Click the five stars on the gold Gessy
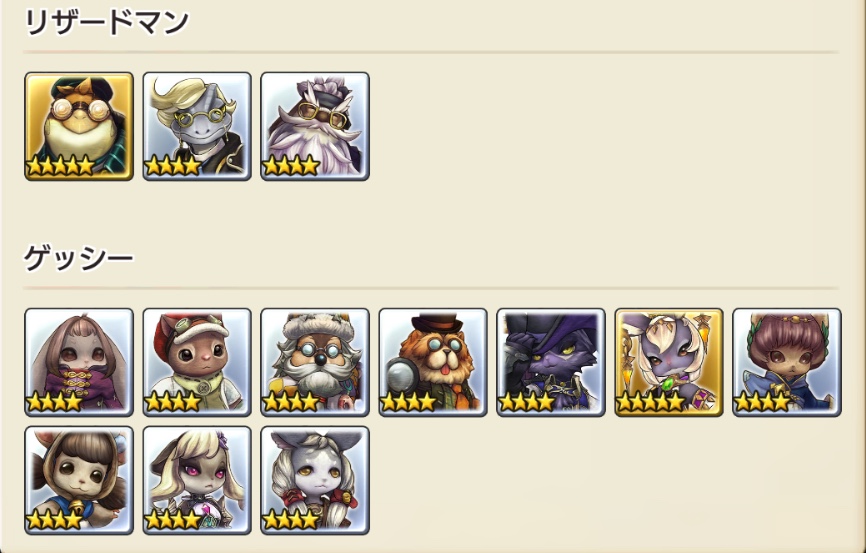Viewport: 866px width, 553px height. (x=651, y=402)
